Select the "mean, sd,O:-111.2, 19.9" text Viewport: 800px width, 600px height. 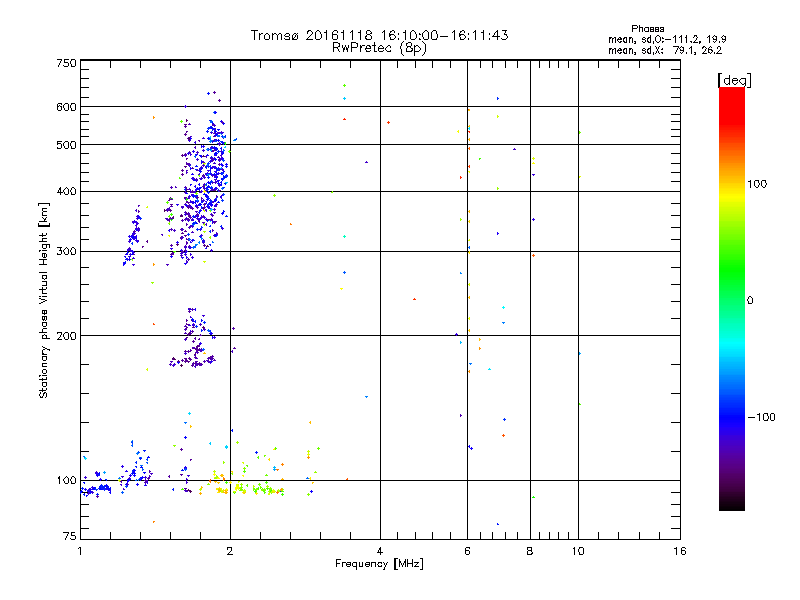[x=667, y=39]
